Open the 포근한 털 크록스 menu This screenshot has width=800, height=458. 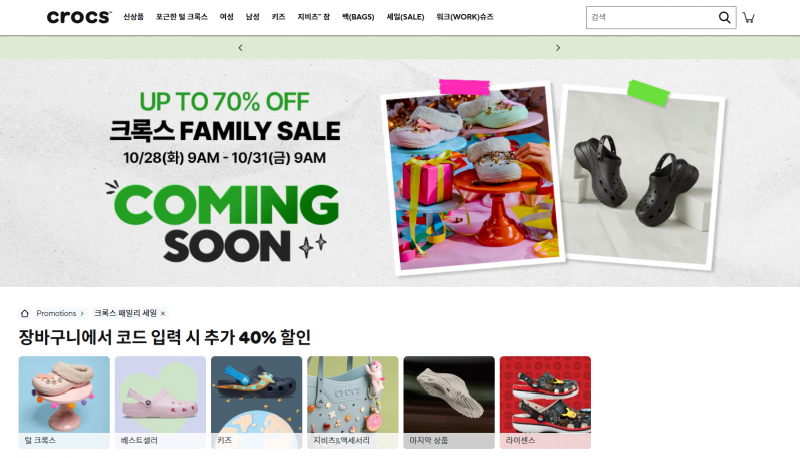(182, 17)
